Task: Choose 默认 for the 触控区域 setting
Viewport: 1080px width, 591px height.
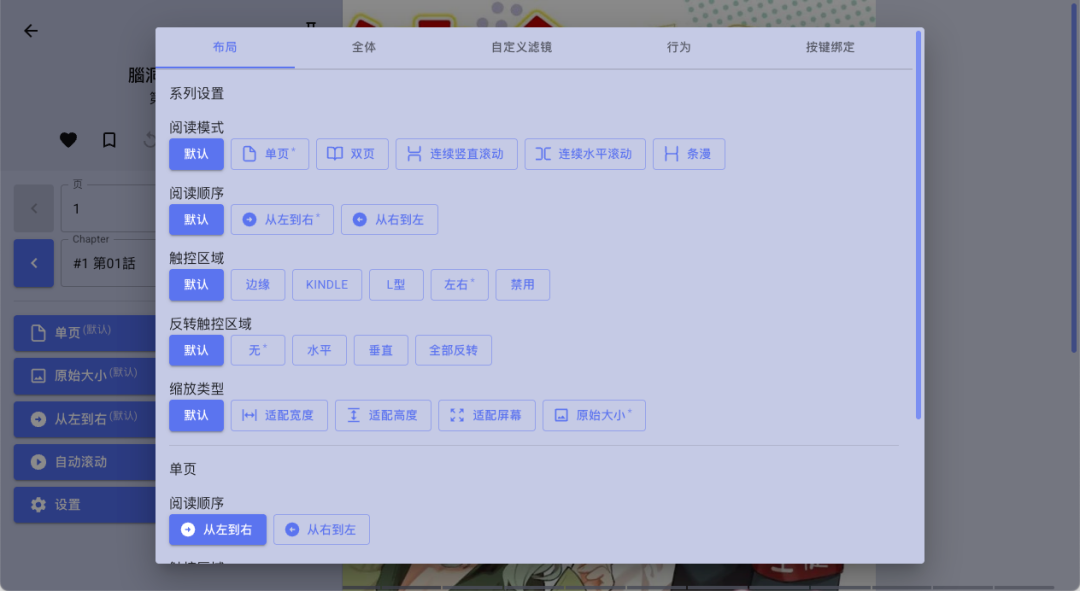Action: point(196,284)
